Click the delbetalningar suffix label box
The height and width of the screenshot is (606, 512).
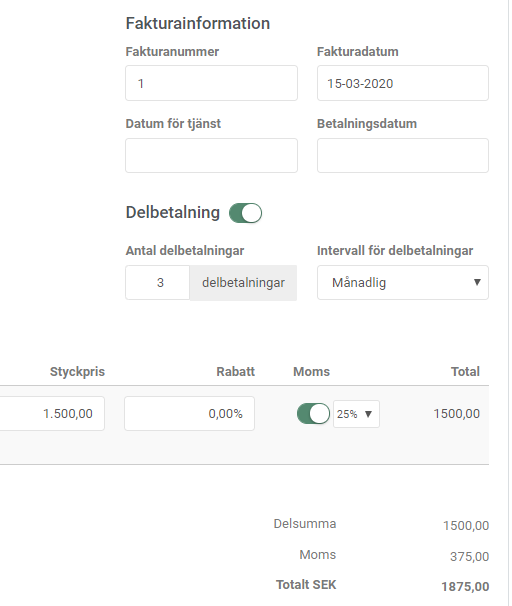tap(243, 283)
